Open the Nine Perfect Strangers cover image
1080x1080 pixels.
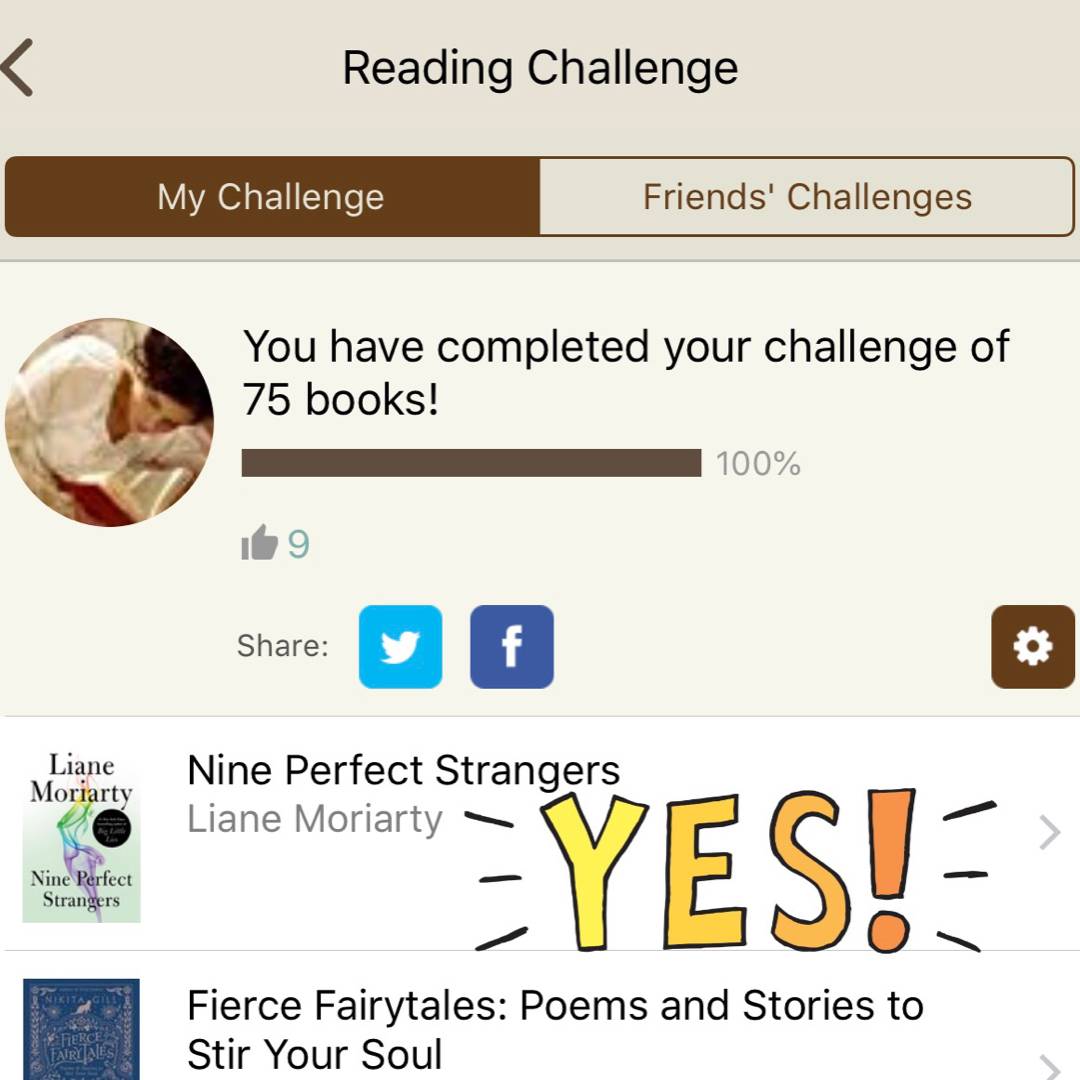pos(81,836)
